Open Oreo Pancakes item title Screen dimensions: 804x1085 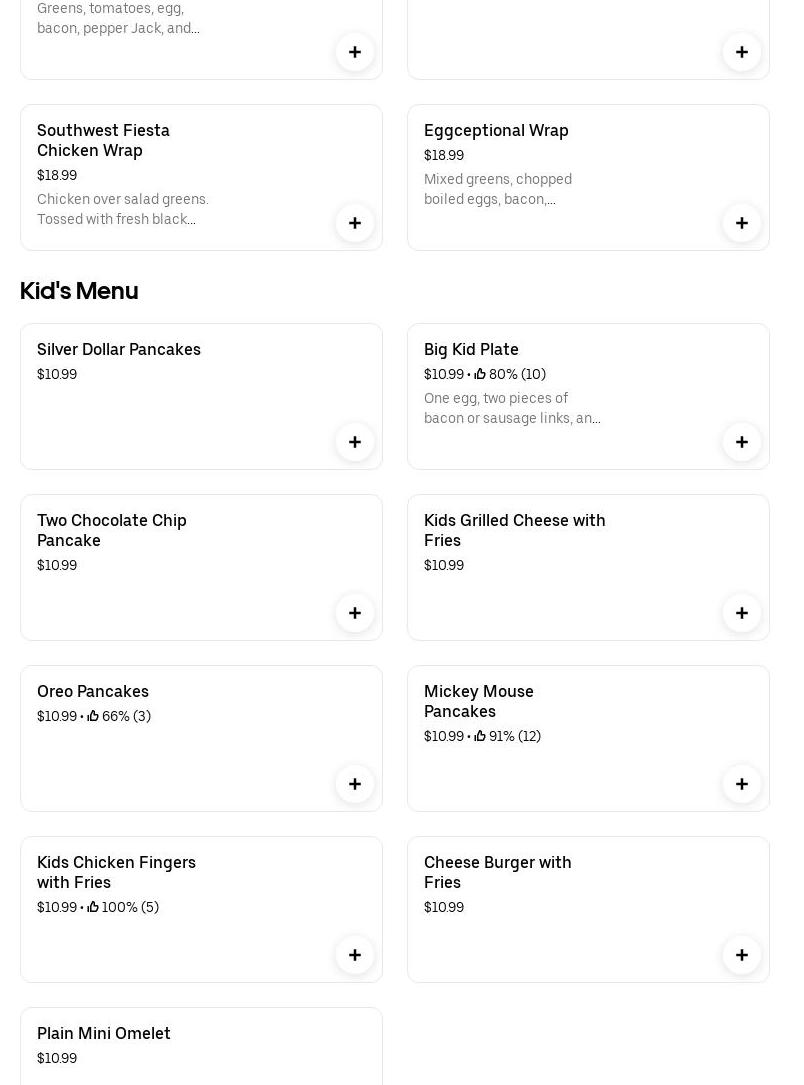(93, 691)
